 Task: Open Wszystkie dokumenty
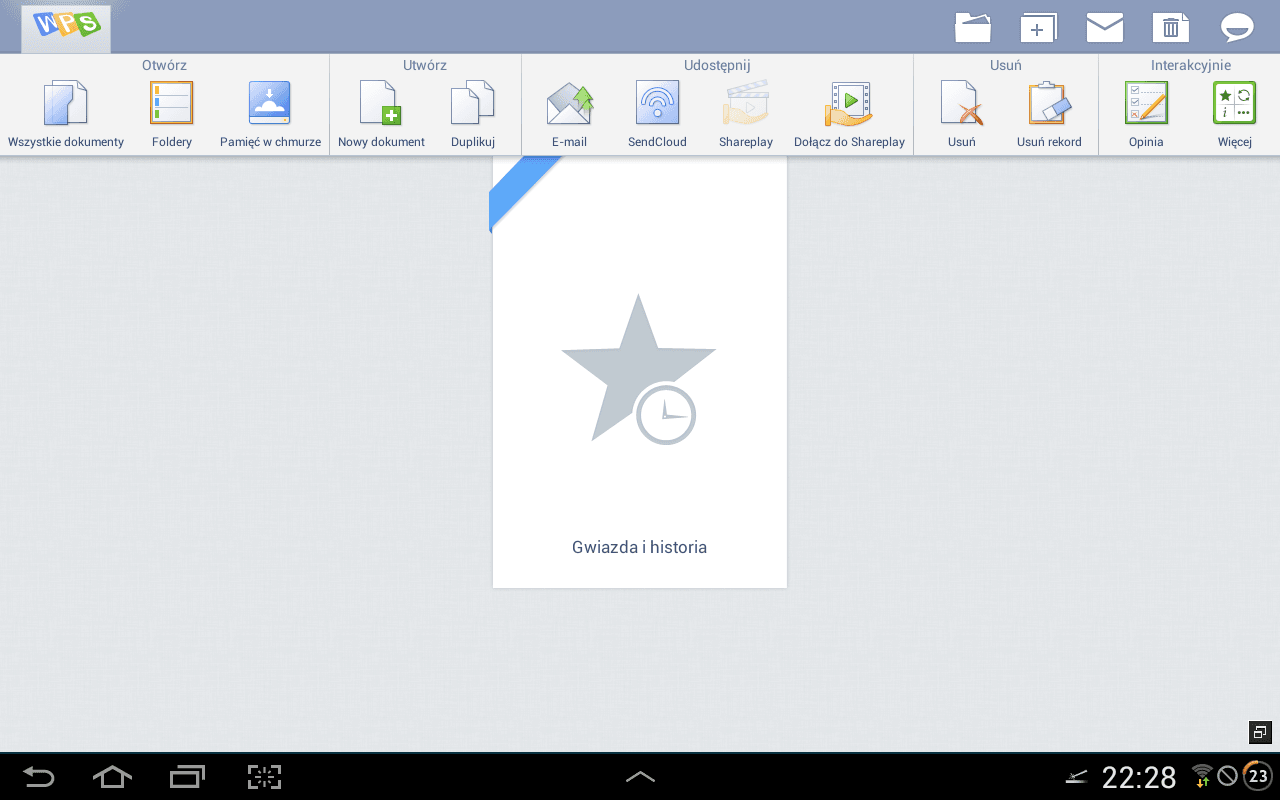[x=66, y=115]
